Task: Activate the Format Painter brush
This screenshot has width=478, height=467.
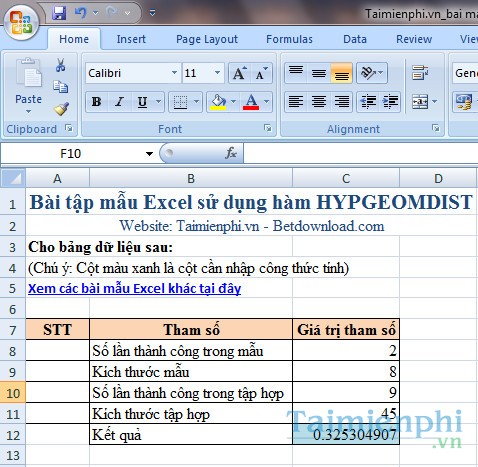Action: click(x=61, y=109)
